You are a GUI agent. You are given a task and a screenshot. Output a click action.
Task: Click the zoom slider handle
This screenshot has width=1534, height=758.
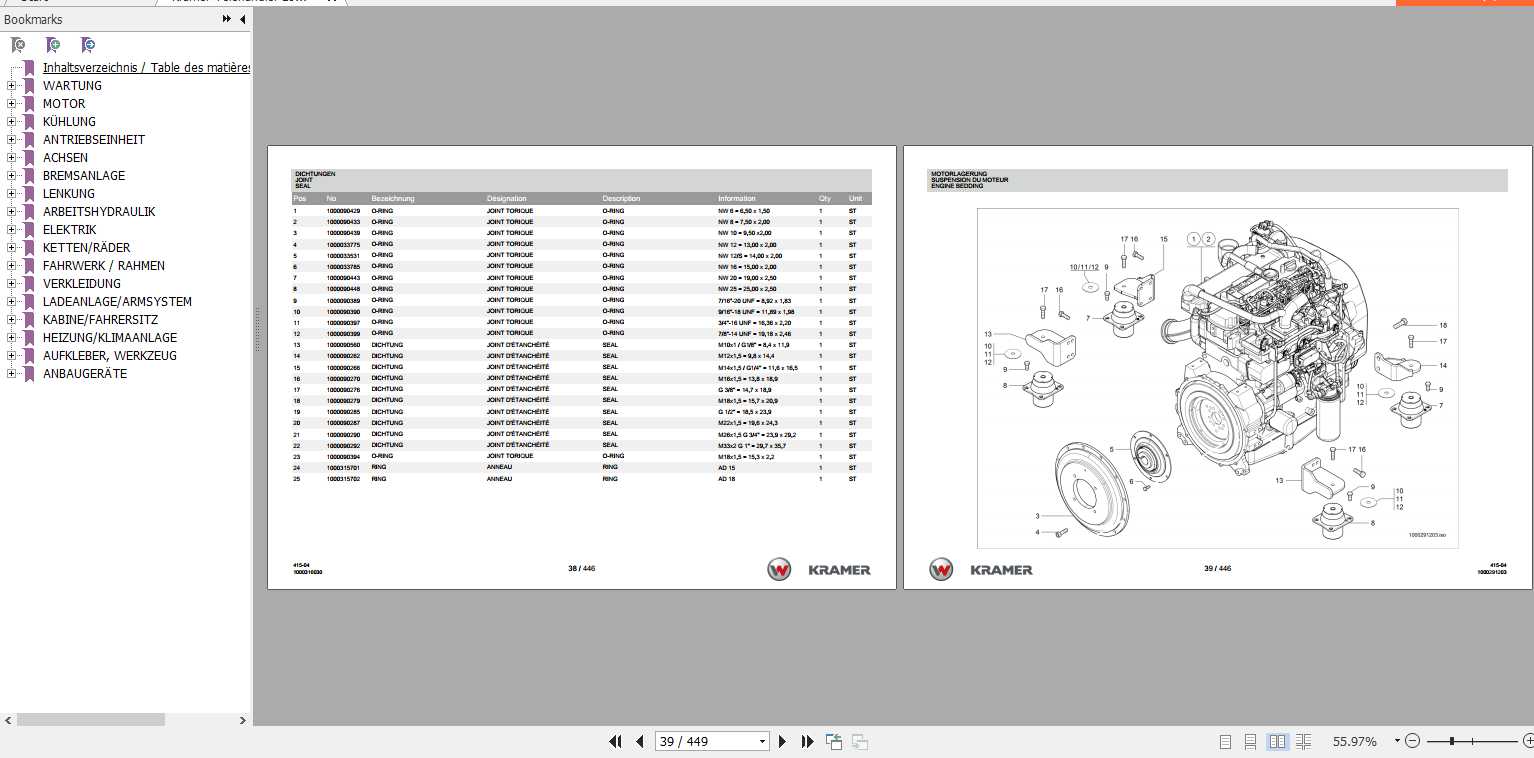pos(1451,741)
